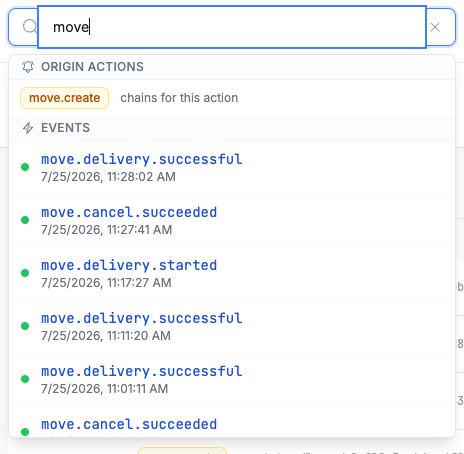Open move.delivery.successful event from 11:28:02 AM

tap(232, 167)
